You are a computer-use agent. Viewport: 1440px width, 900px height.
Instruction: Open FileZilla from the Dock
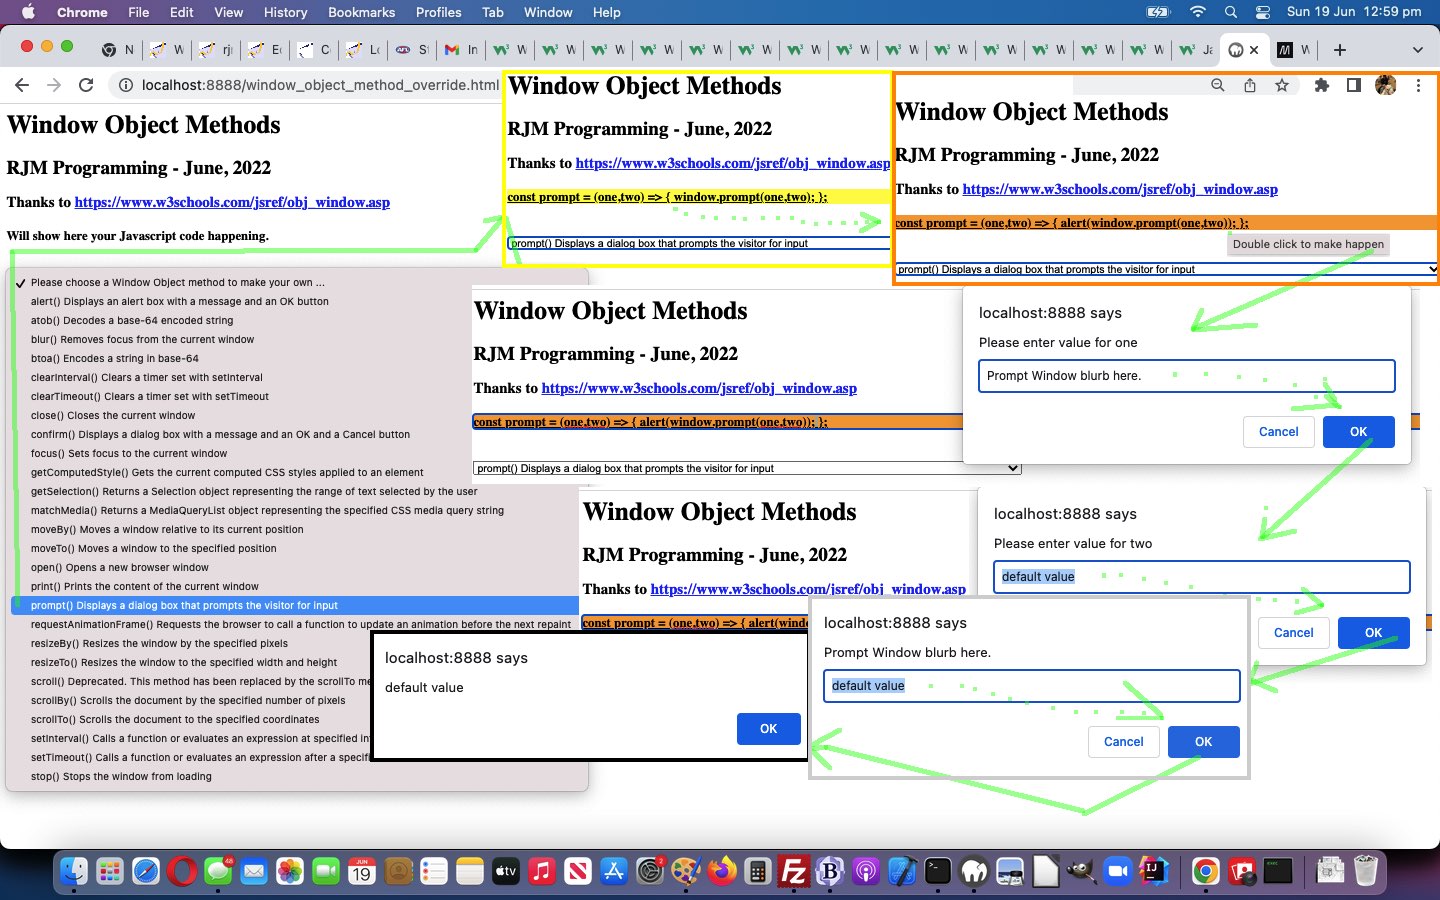(793, 871)
